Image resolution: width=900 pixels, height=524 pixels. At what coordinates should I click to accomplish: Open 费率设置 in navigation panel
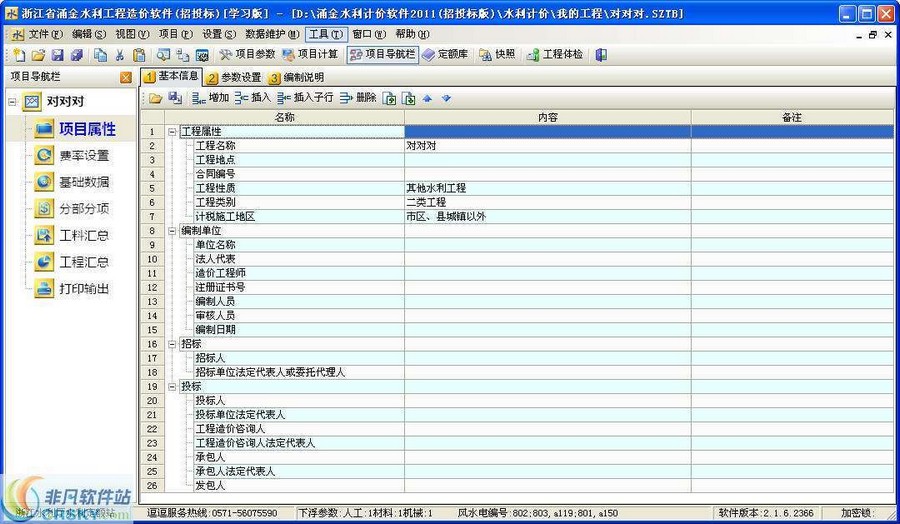pyautogui.click(x=71, y=156)
